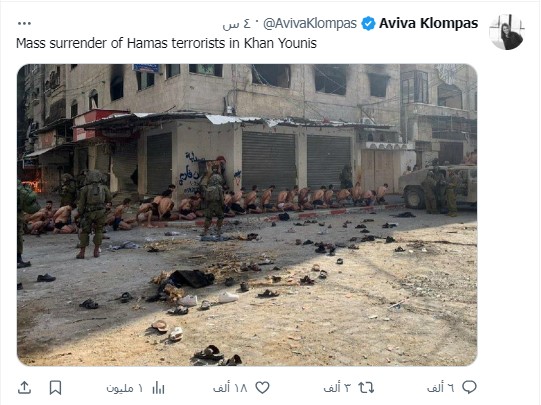This screenshot has height=405, width=541.
Task: Click the ٦ ألف replies count
Action: (x=441, y=388)
